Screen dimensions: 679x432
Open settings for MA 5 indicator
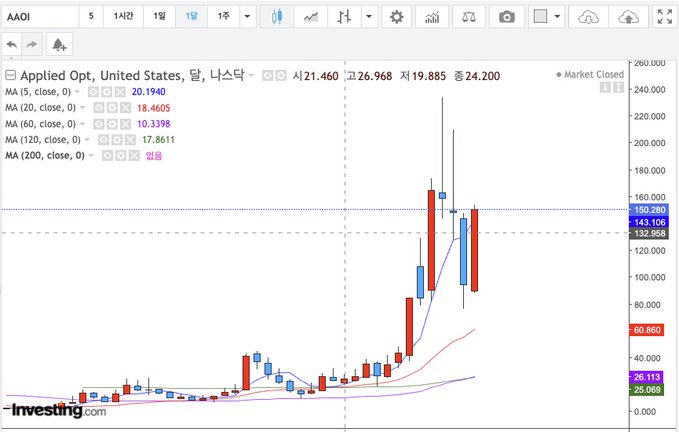[x=107, y=92]
